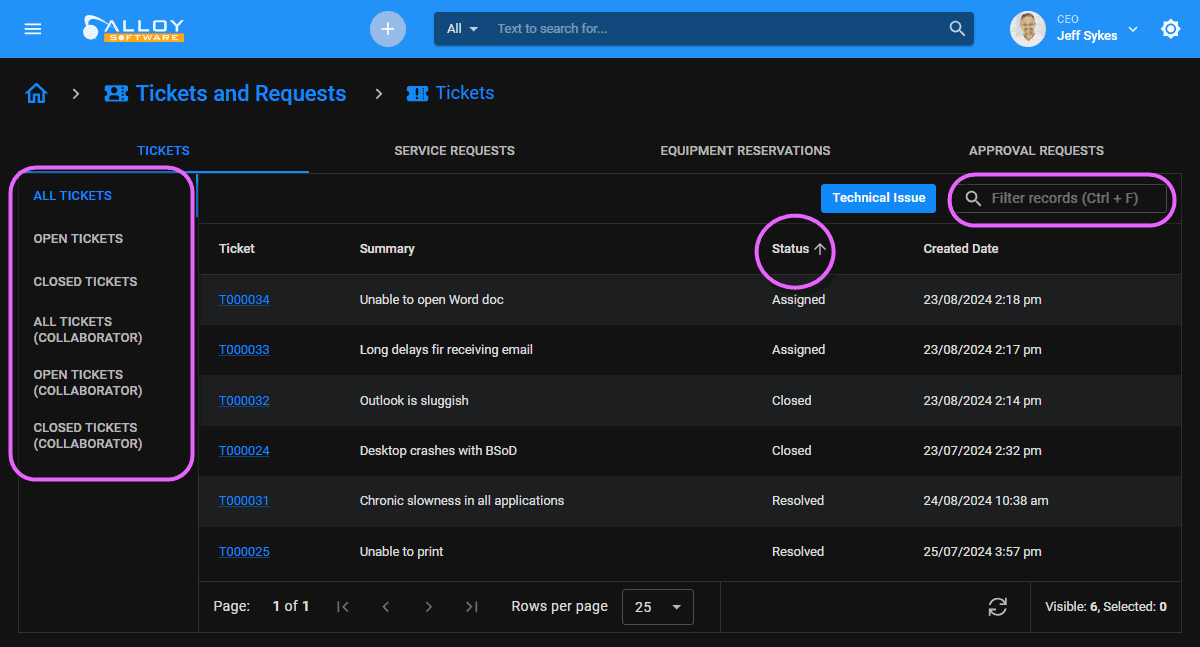This screenshot has width=1200, height=647.
Task: Click summary 'Outlook is sluggish'
Action: tap(414, 401)
